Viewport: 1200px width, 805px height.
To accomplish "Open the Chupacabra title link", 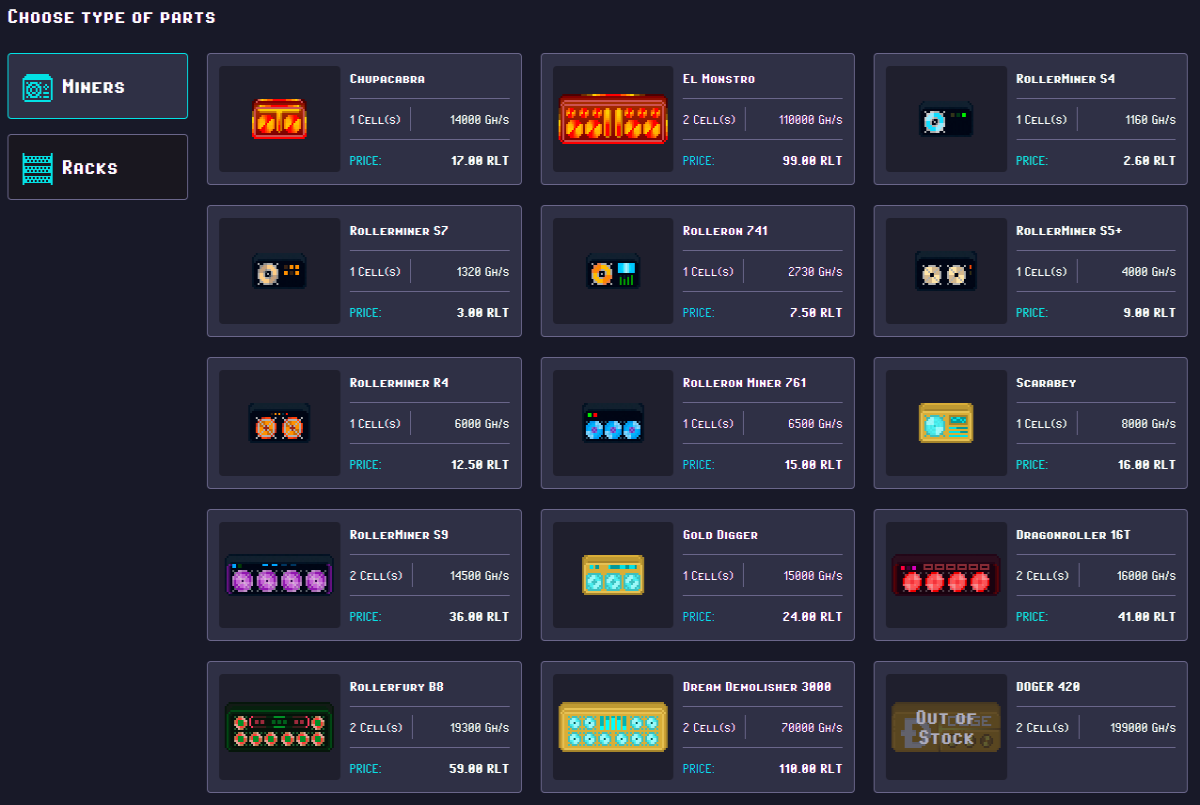I will (387, 79).
